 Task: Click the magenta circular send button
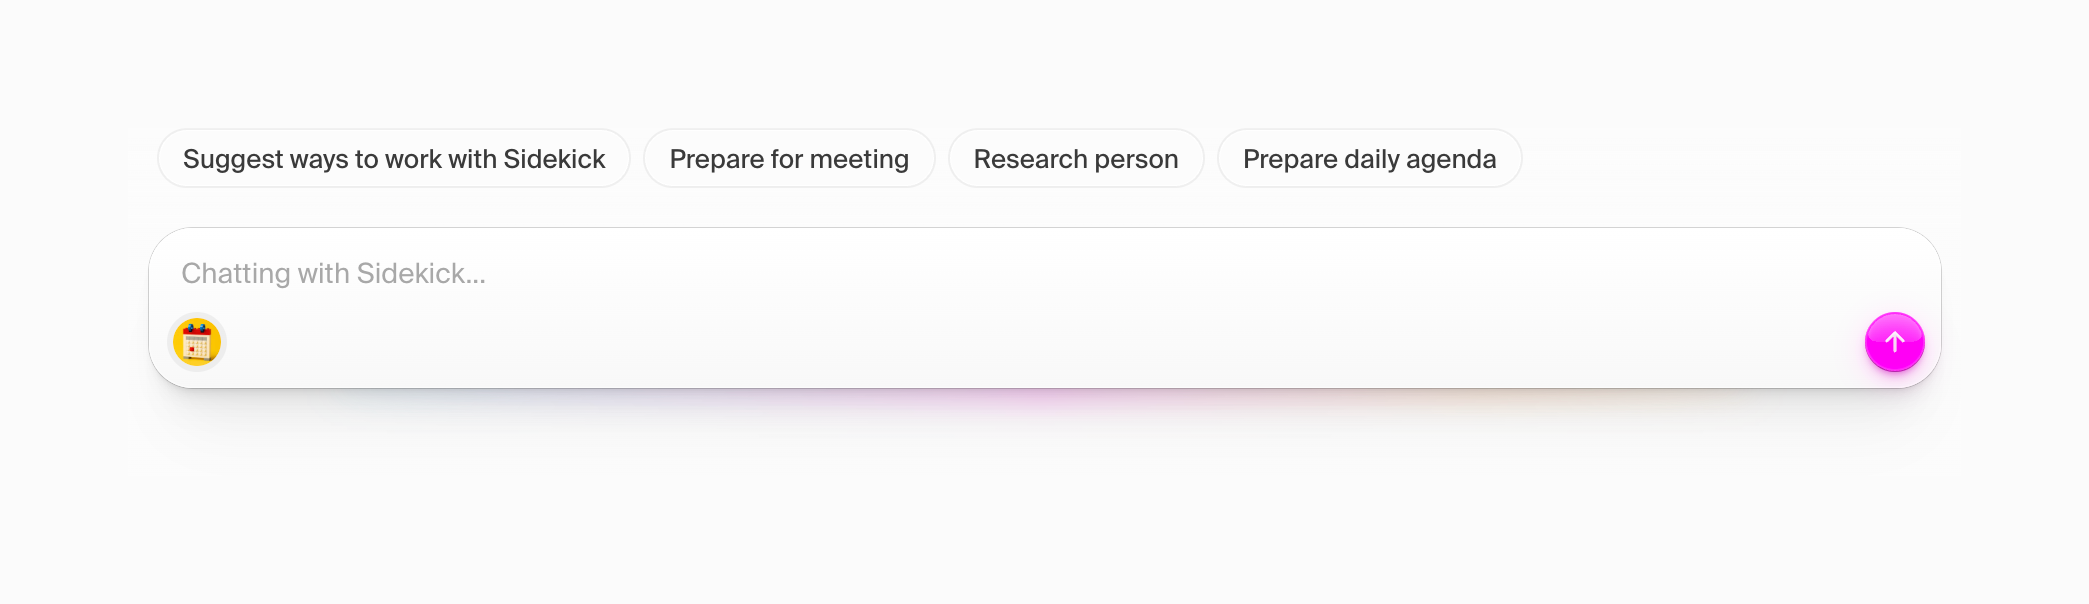pyautogui.click(x=1894, y=342)
